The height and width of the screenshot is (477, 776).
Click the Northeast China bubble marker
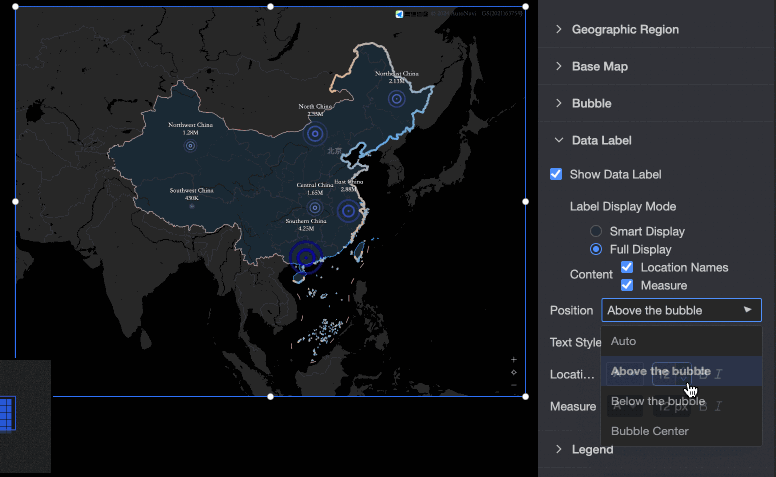396,99
